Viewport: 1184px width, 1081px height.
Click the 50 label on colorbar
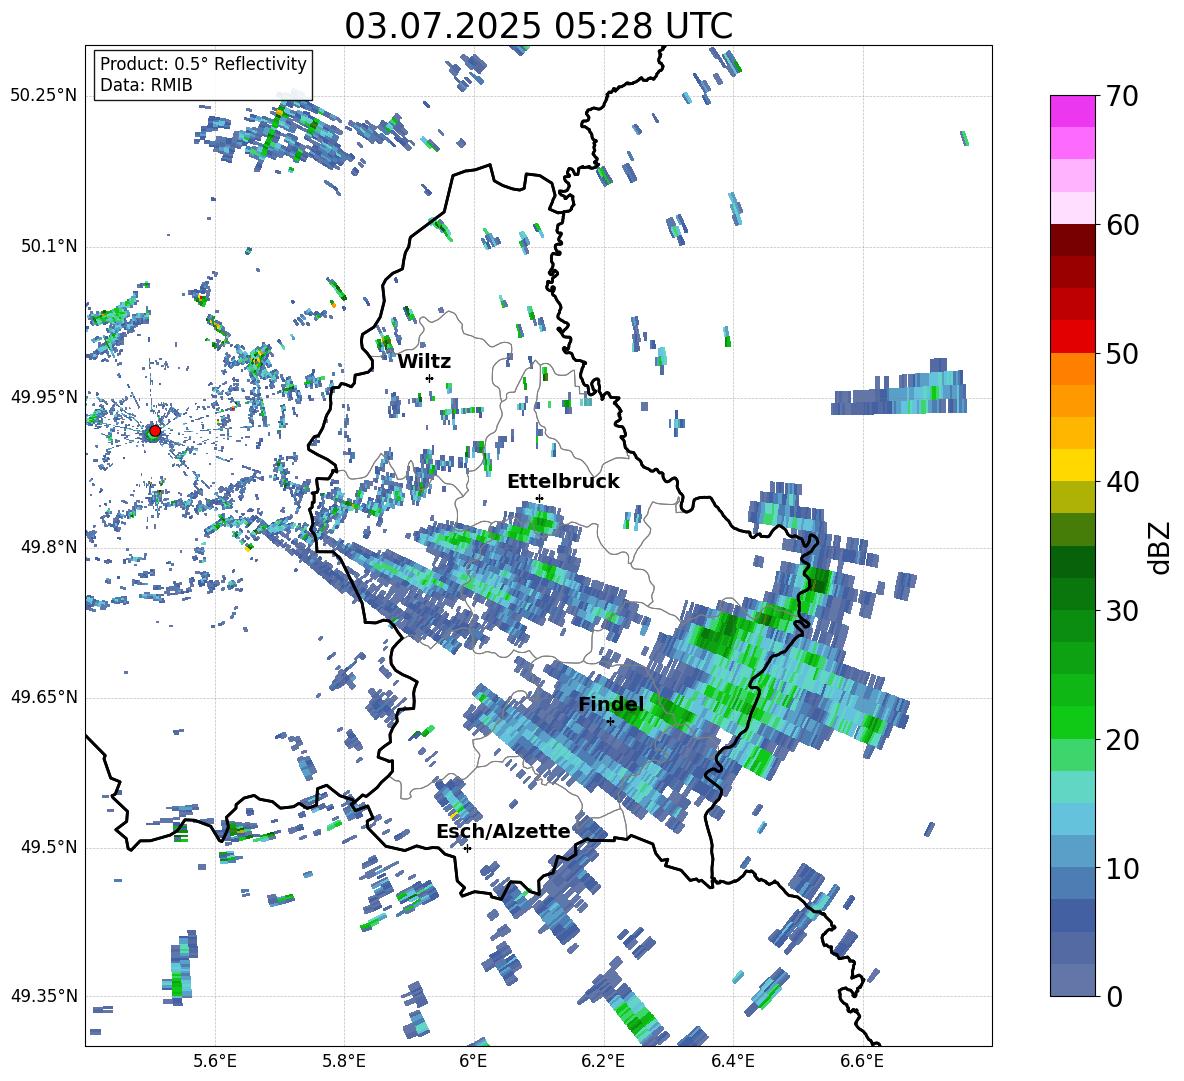click(x=1123, y=353)
